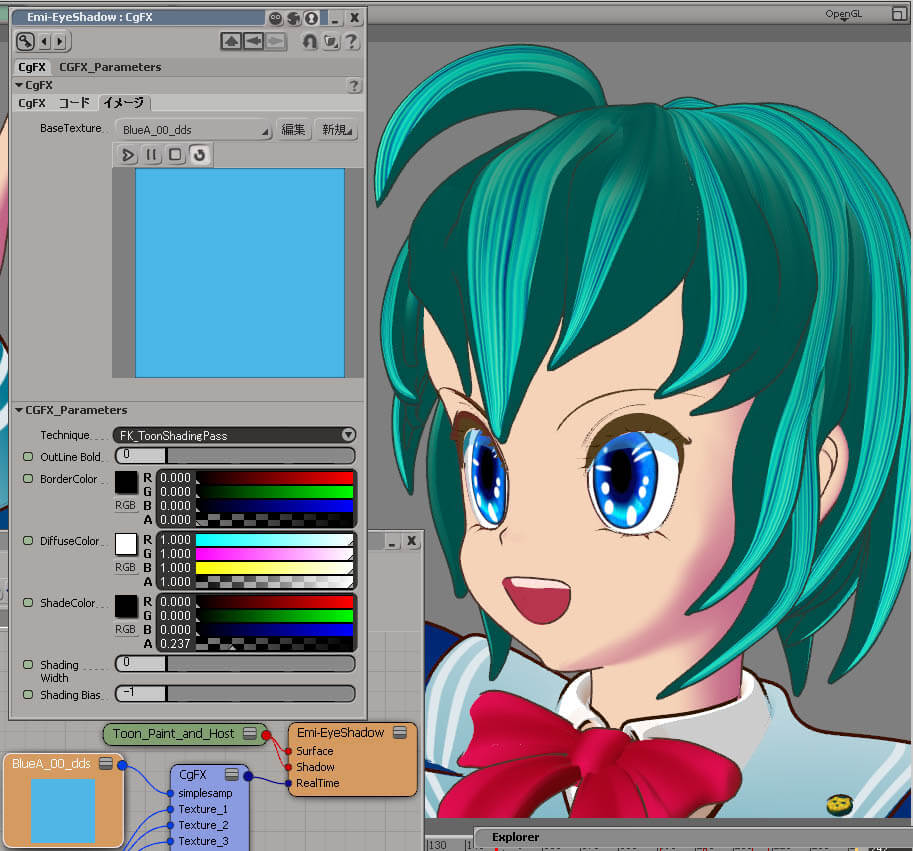Click the white DiffuseColor swatch
The height and width of the screenshot is (851, 913).
pyautogui.click(x=126, y=544)
